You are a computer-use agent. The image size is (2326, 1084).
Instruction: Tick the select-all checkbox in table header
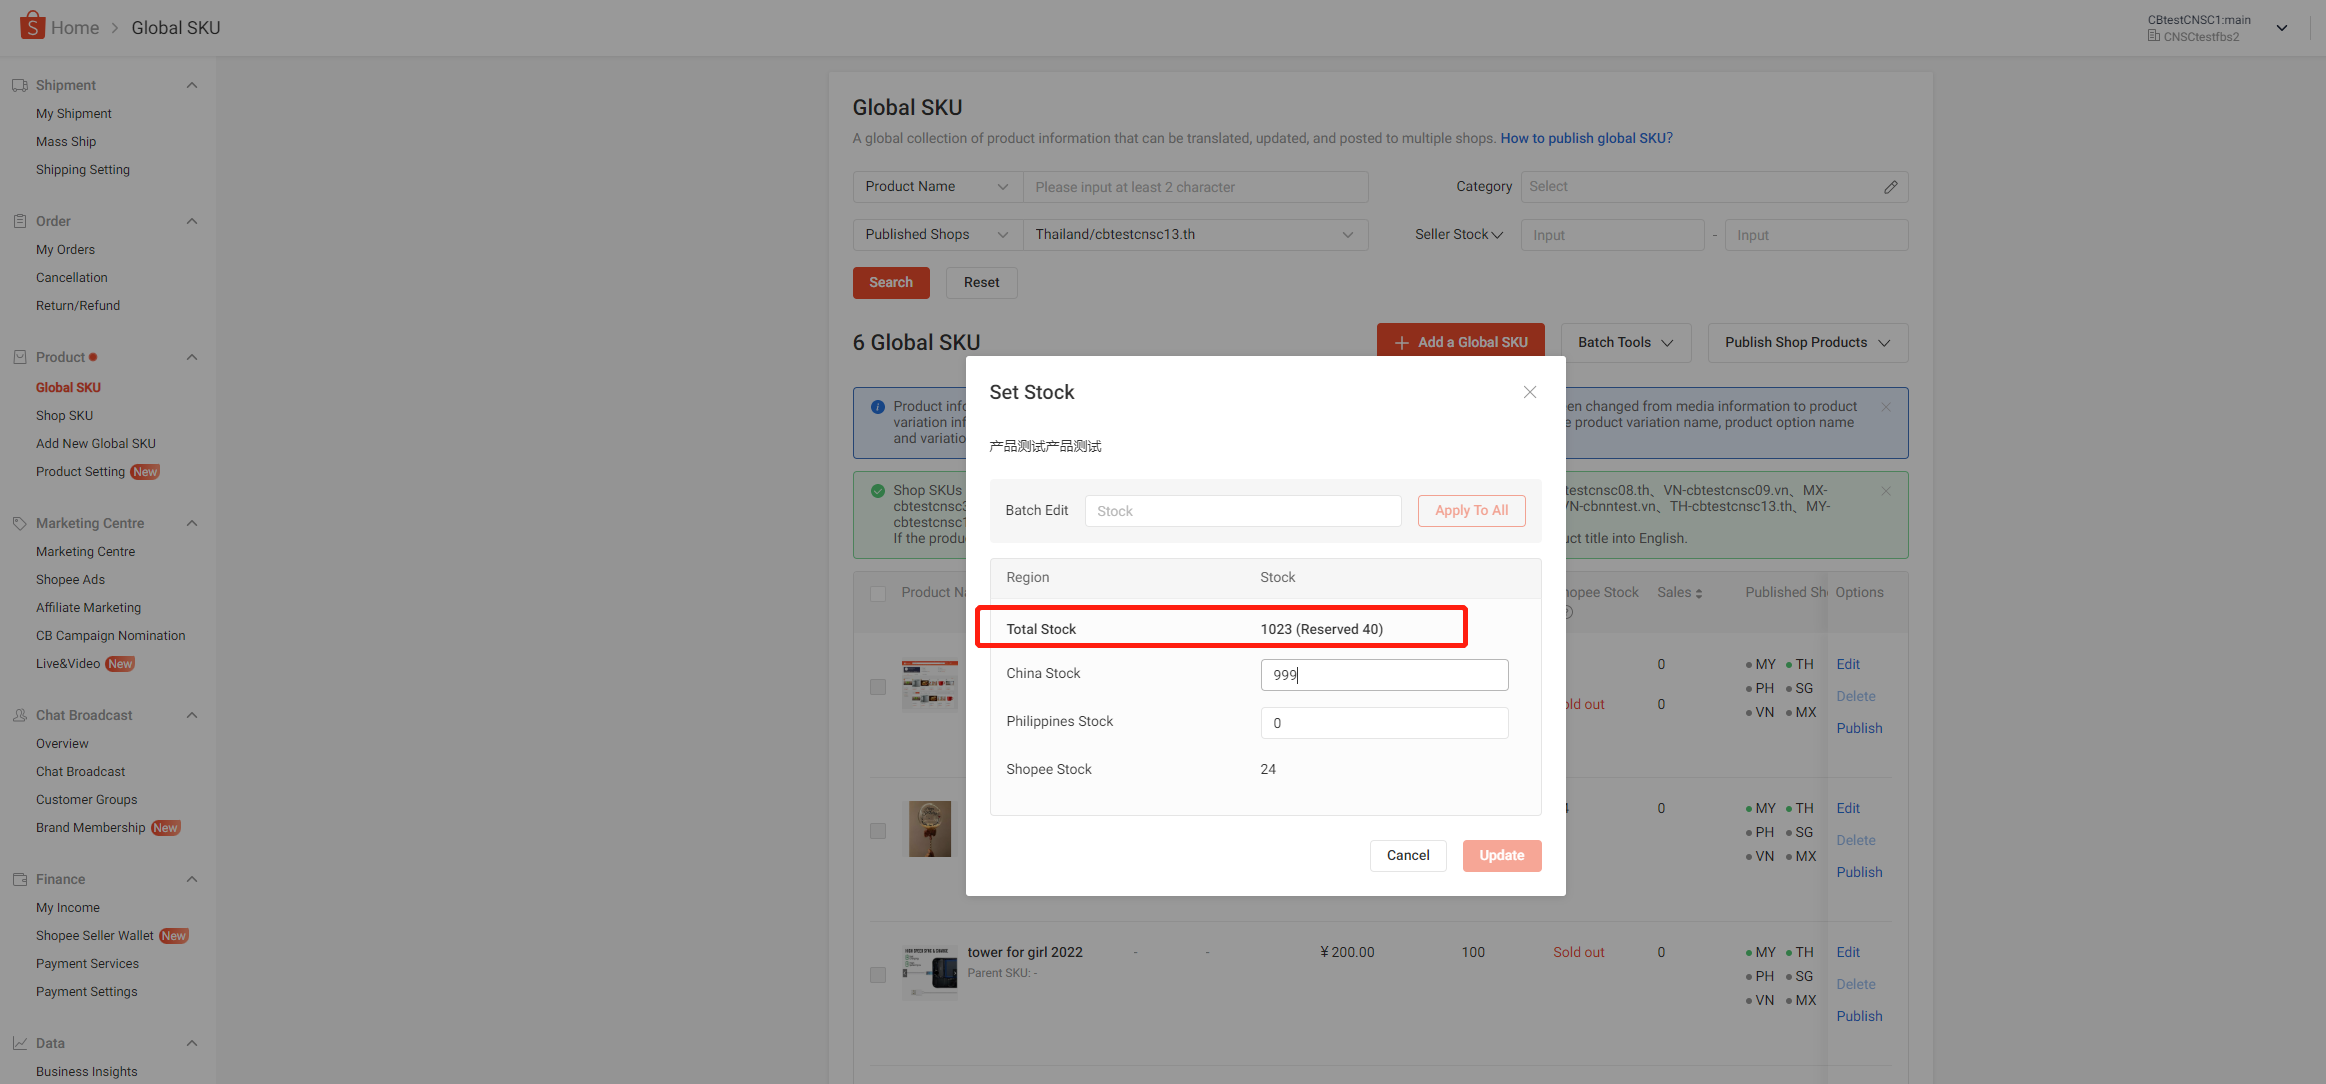pos(878,594)
